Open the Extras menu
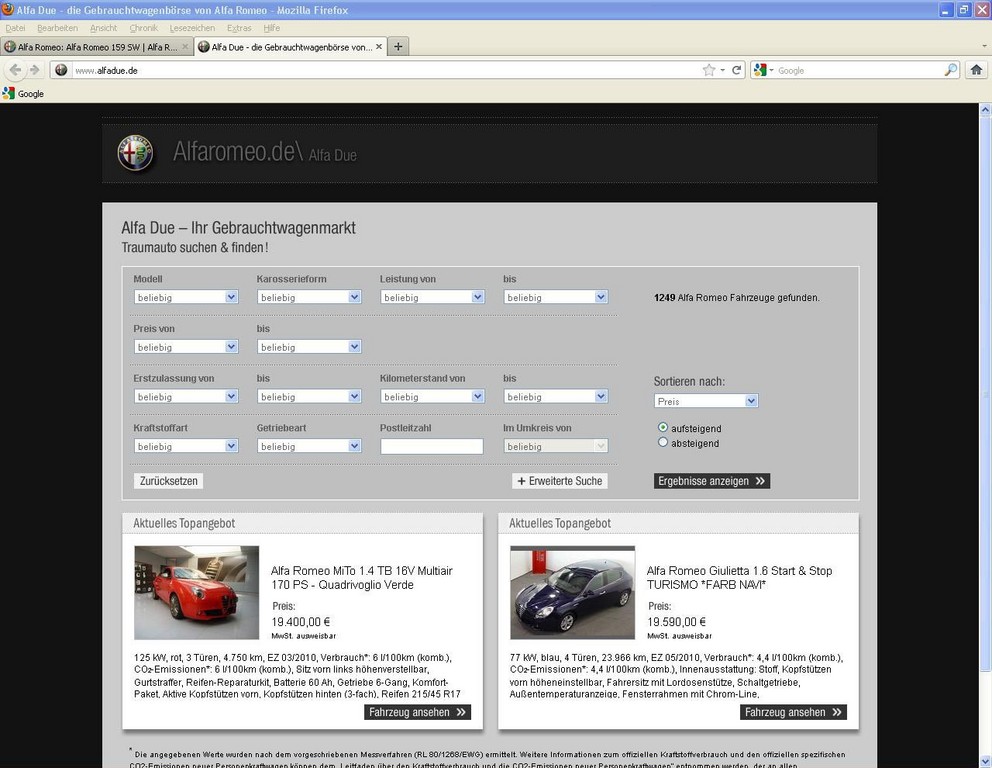 tap(239, 28)
